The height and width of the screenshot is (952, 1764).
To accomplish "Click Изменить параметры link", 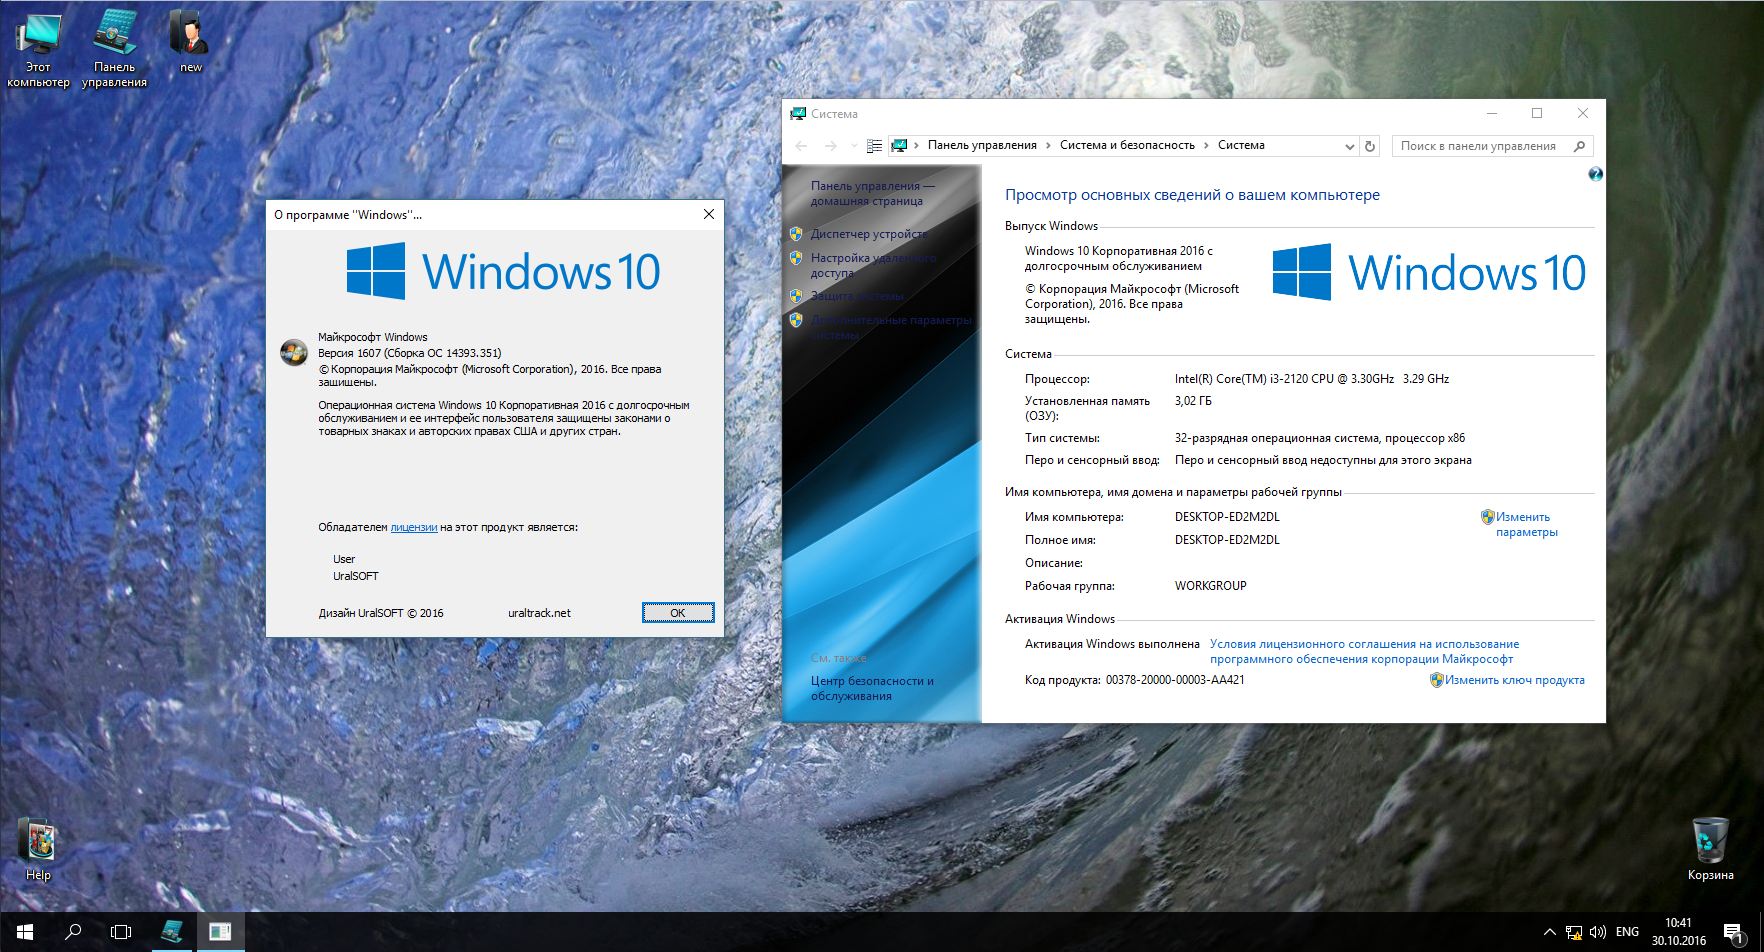I will coord(1526,524).
